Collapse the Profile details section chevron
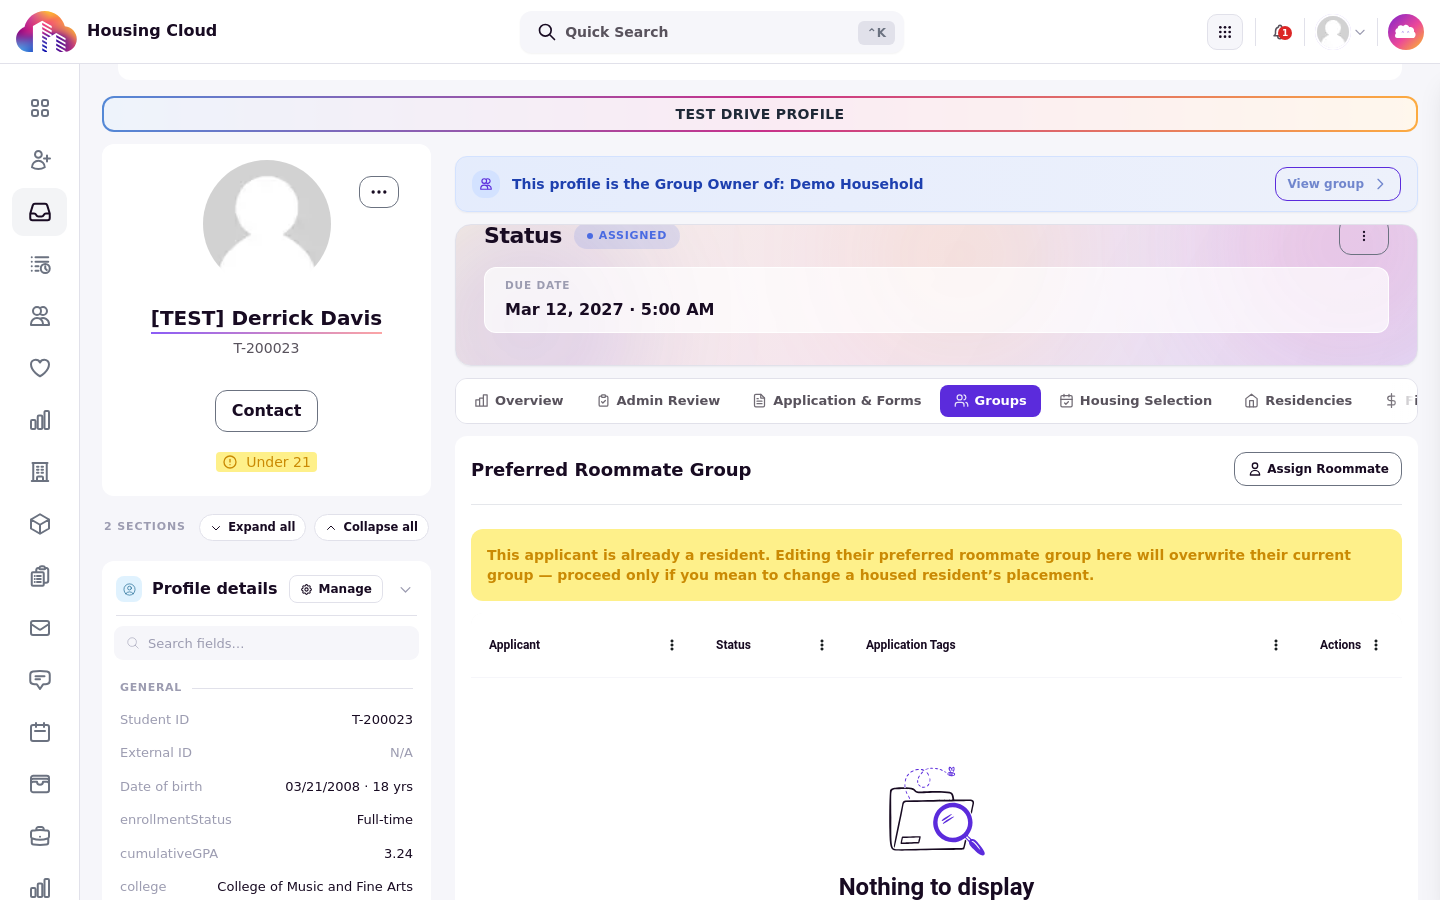This screenshot has height=900, width=1440. pos(406,590)
